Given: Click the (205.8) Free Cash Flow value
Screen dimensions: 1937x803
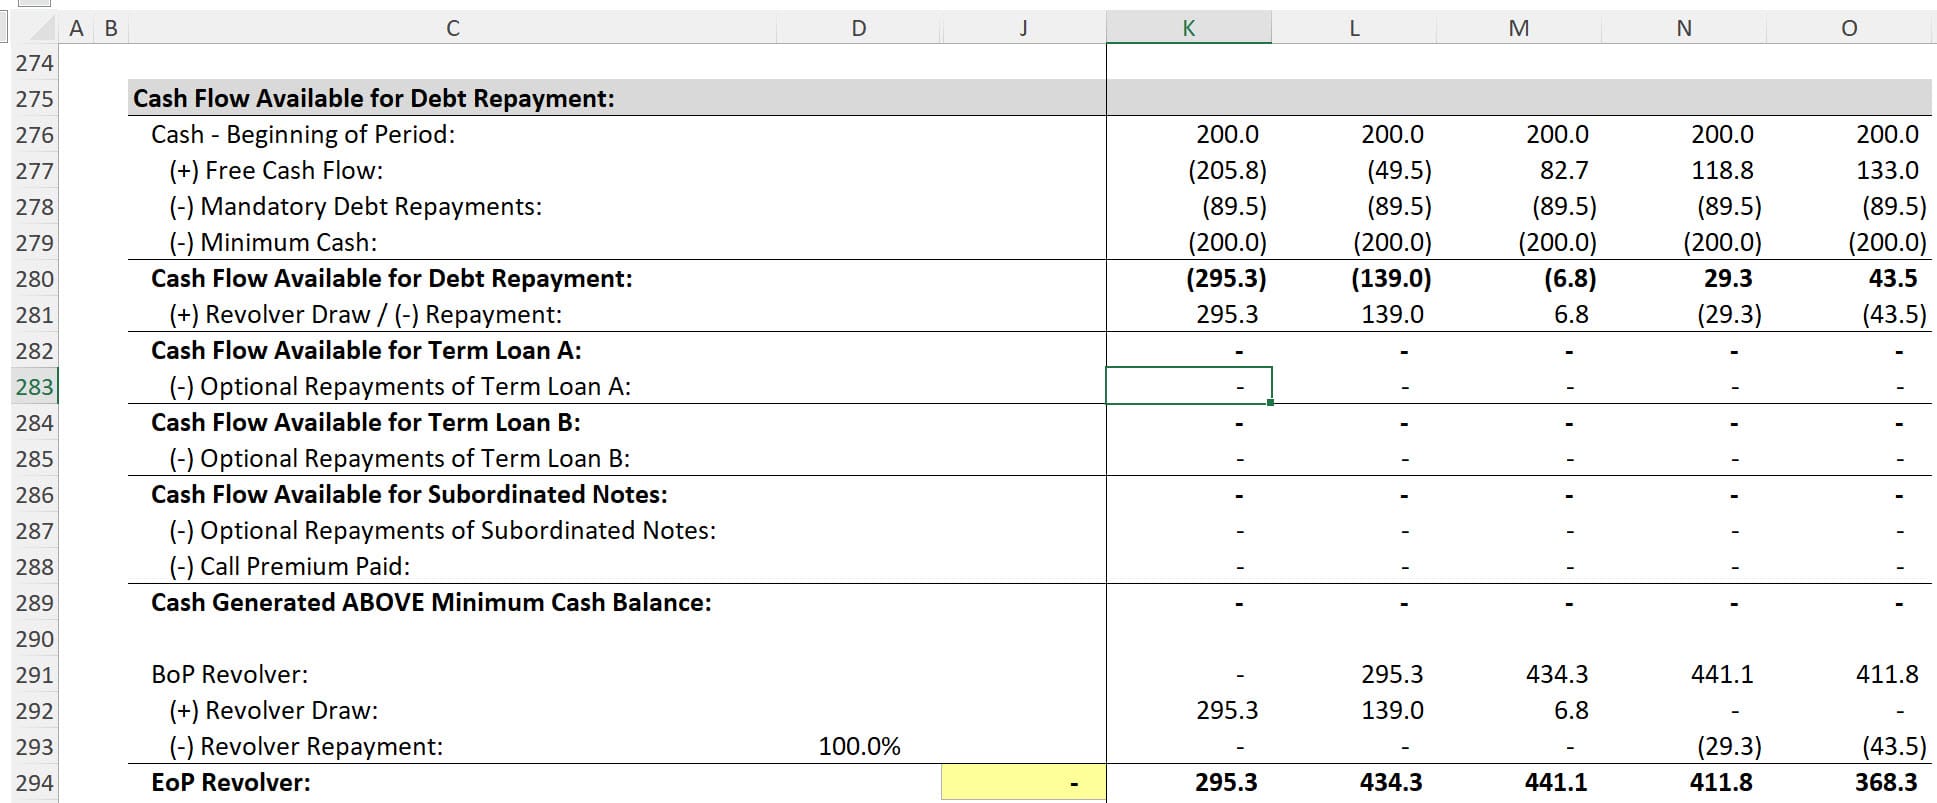Looking at the screenshot, I should tap(1227, 170).
